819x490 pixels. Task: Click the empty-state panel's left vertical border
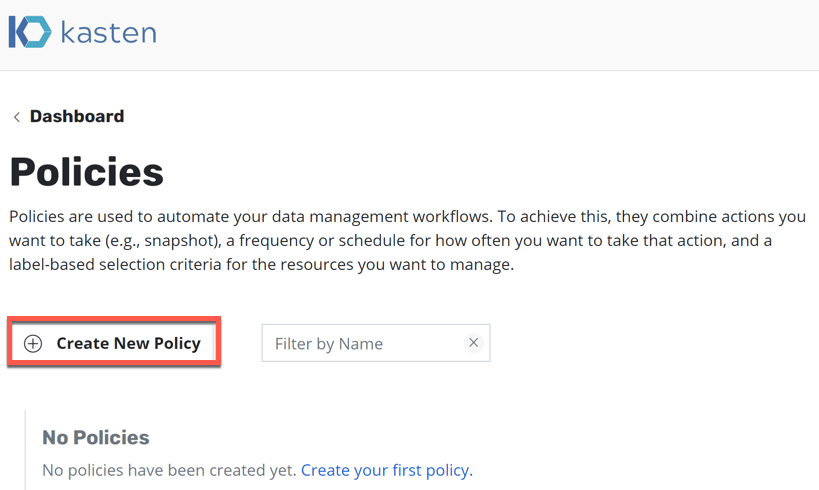point(25,450)
